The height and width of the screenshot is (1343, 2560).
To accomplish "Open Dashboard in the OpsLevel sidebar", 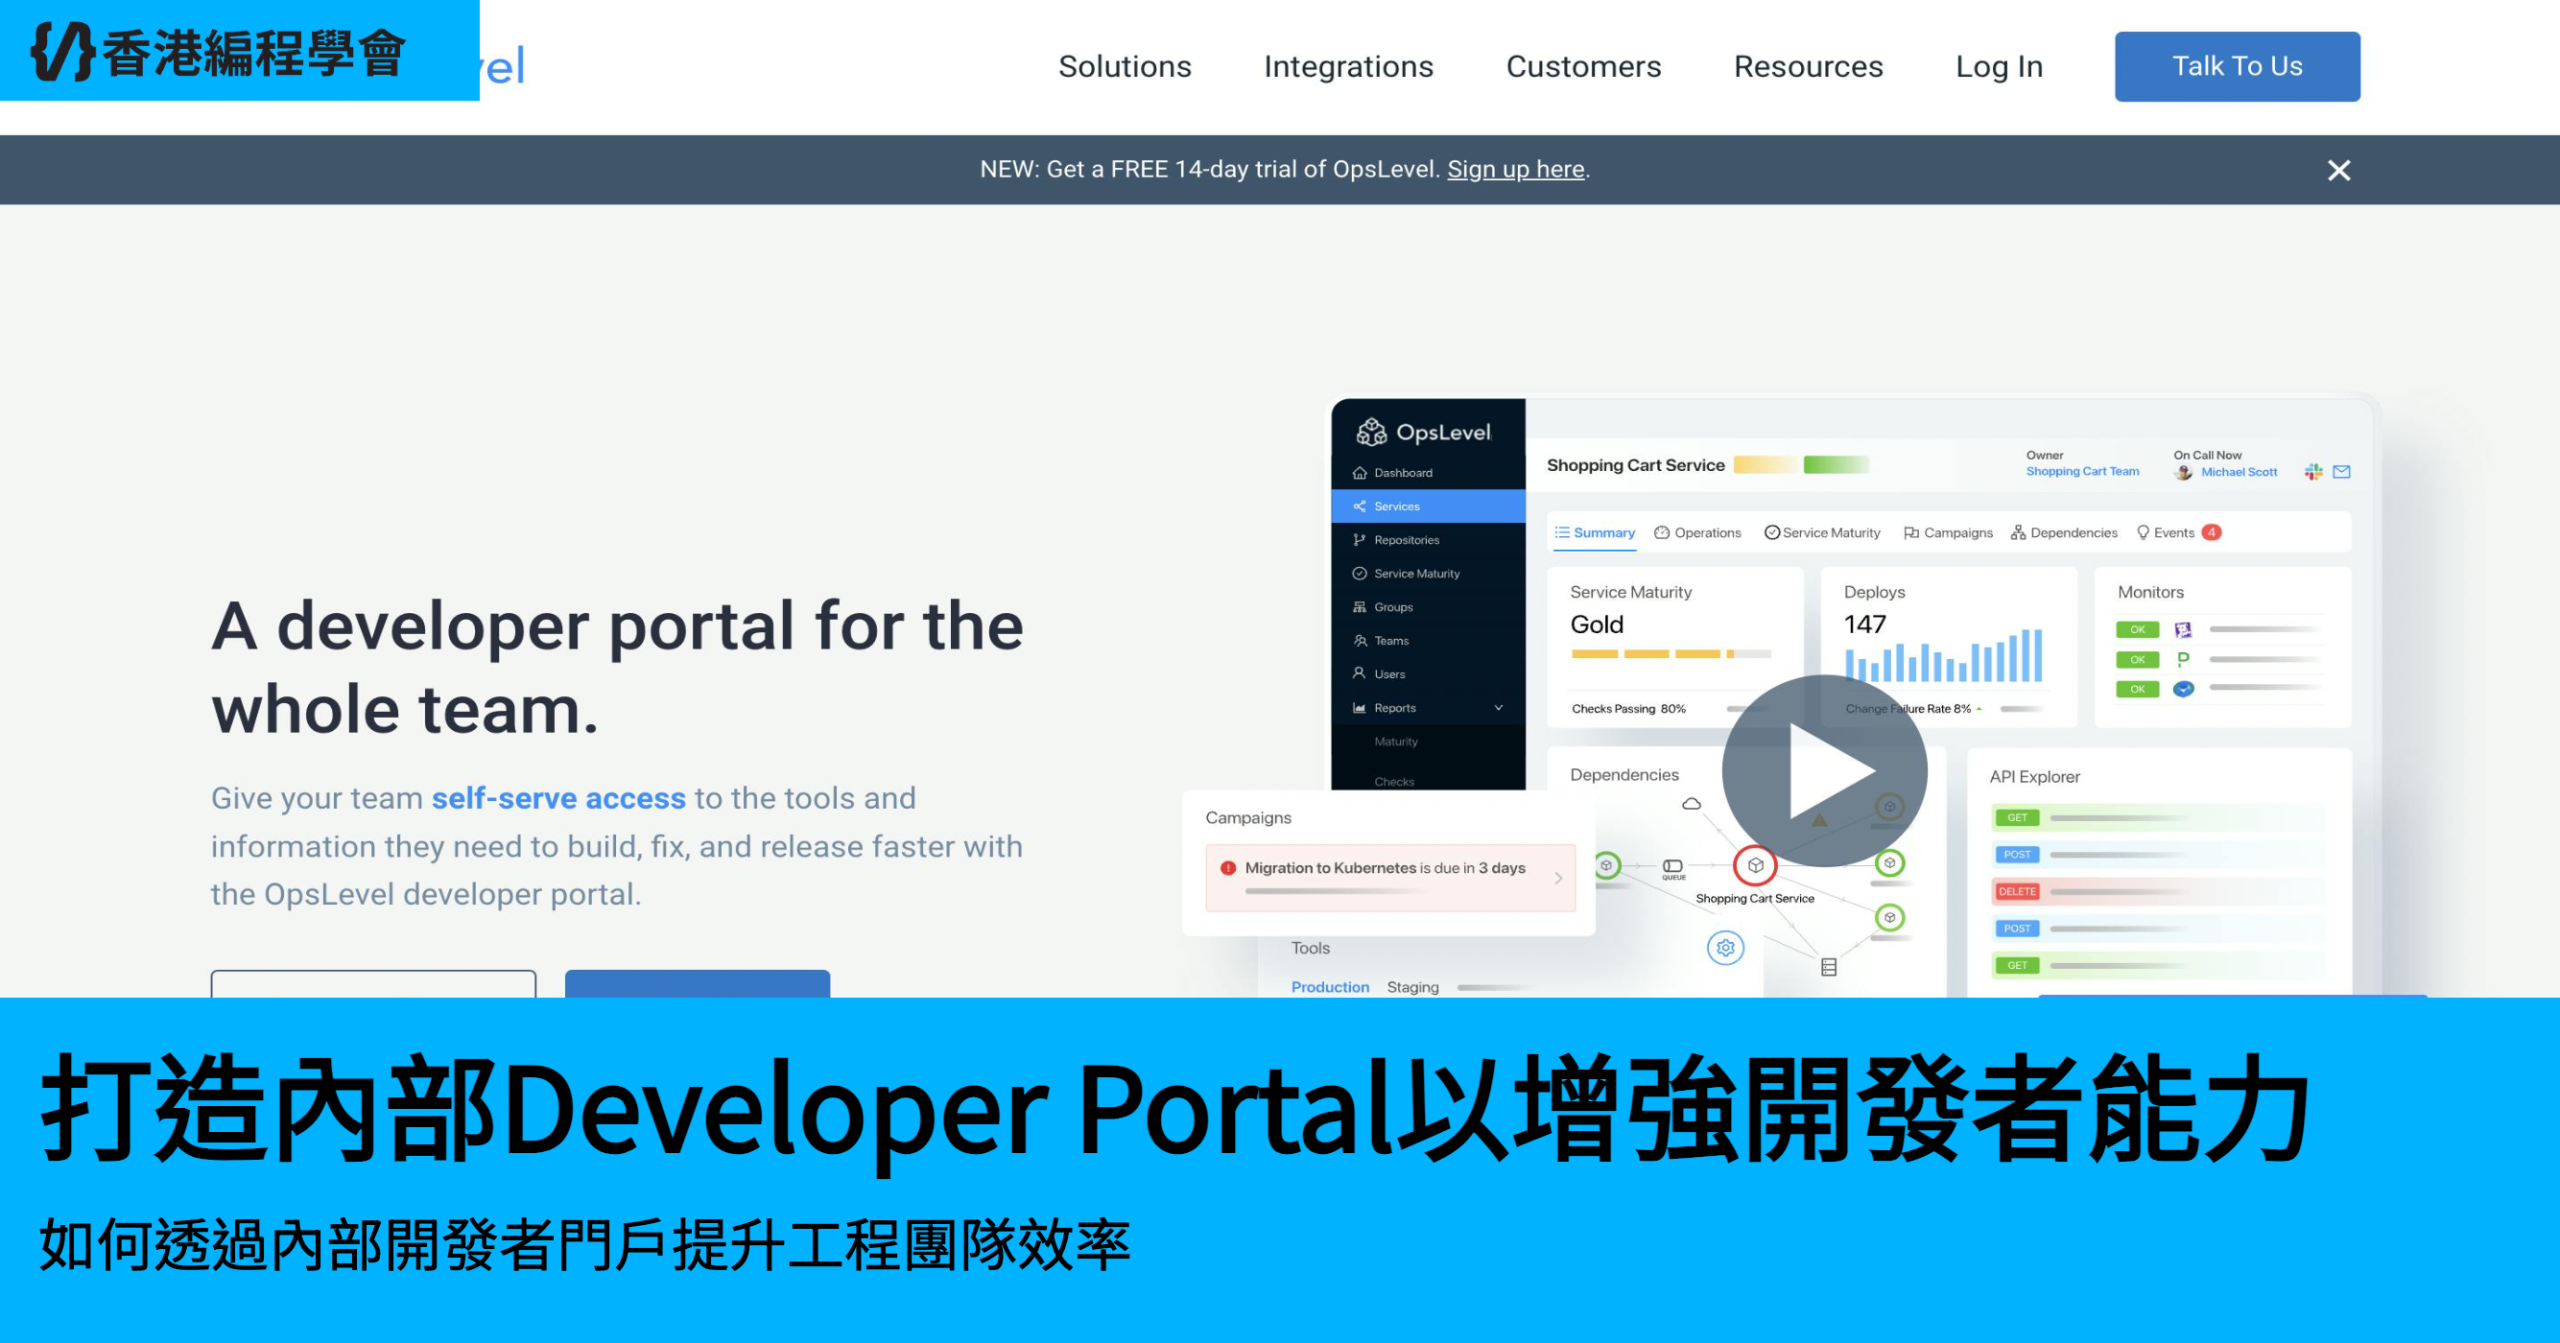I will tap(1403, 473).
